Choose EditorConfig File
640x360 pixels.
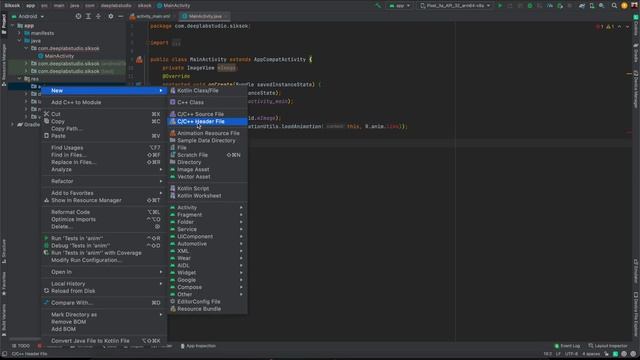coord(207,302)
